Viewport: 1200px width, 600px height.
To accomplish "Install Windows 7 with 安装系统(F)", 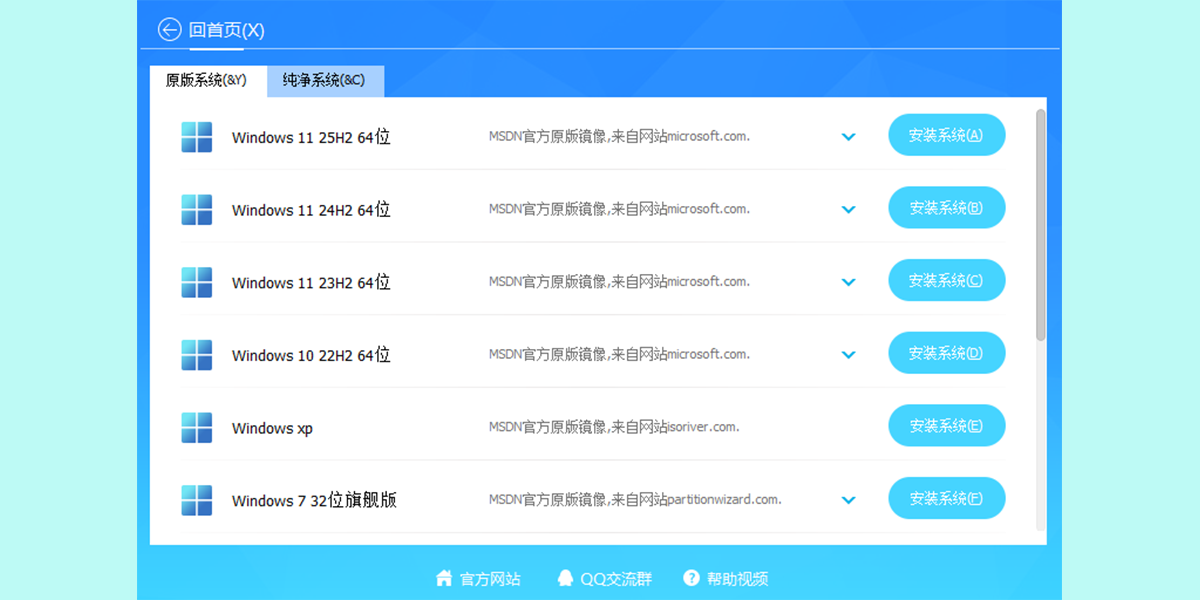I will point(946,498).
